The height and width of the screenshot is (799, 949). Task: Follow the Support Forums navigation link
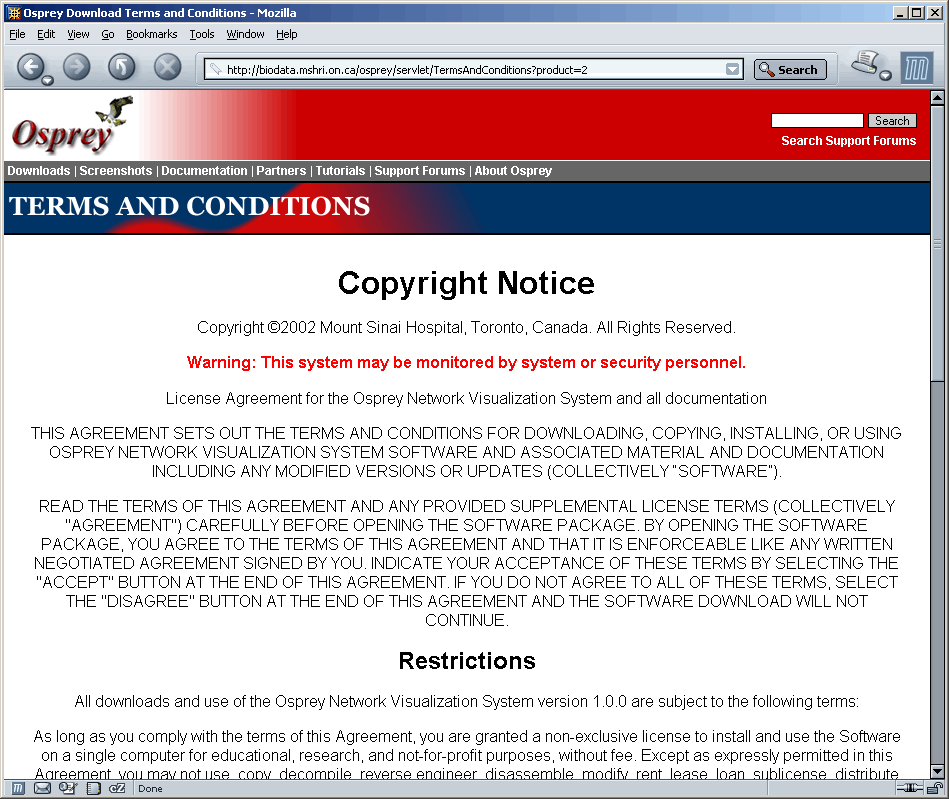tap(419, 171)
